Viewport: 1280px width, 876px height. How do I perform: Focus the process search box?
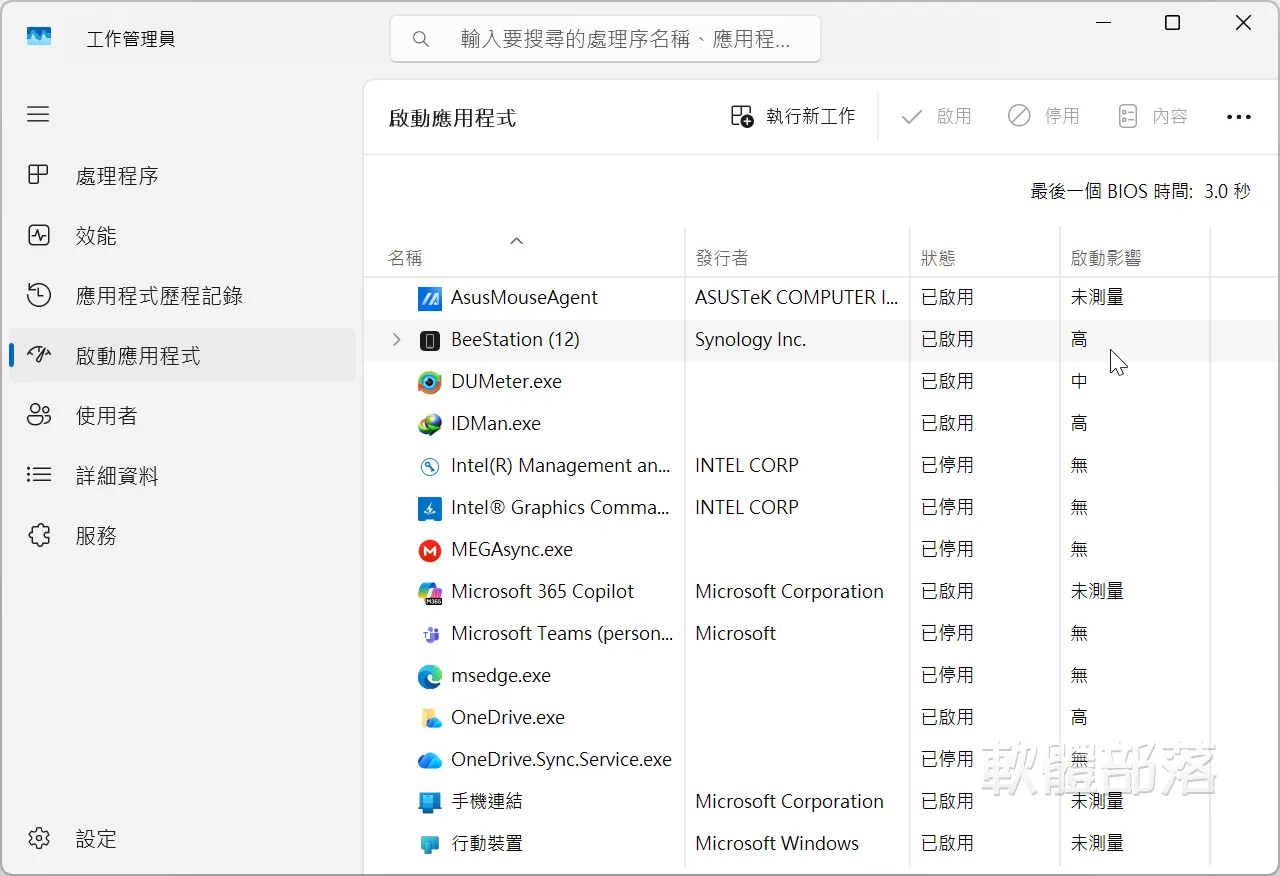pos(605,39)
